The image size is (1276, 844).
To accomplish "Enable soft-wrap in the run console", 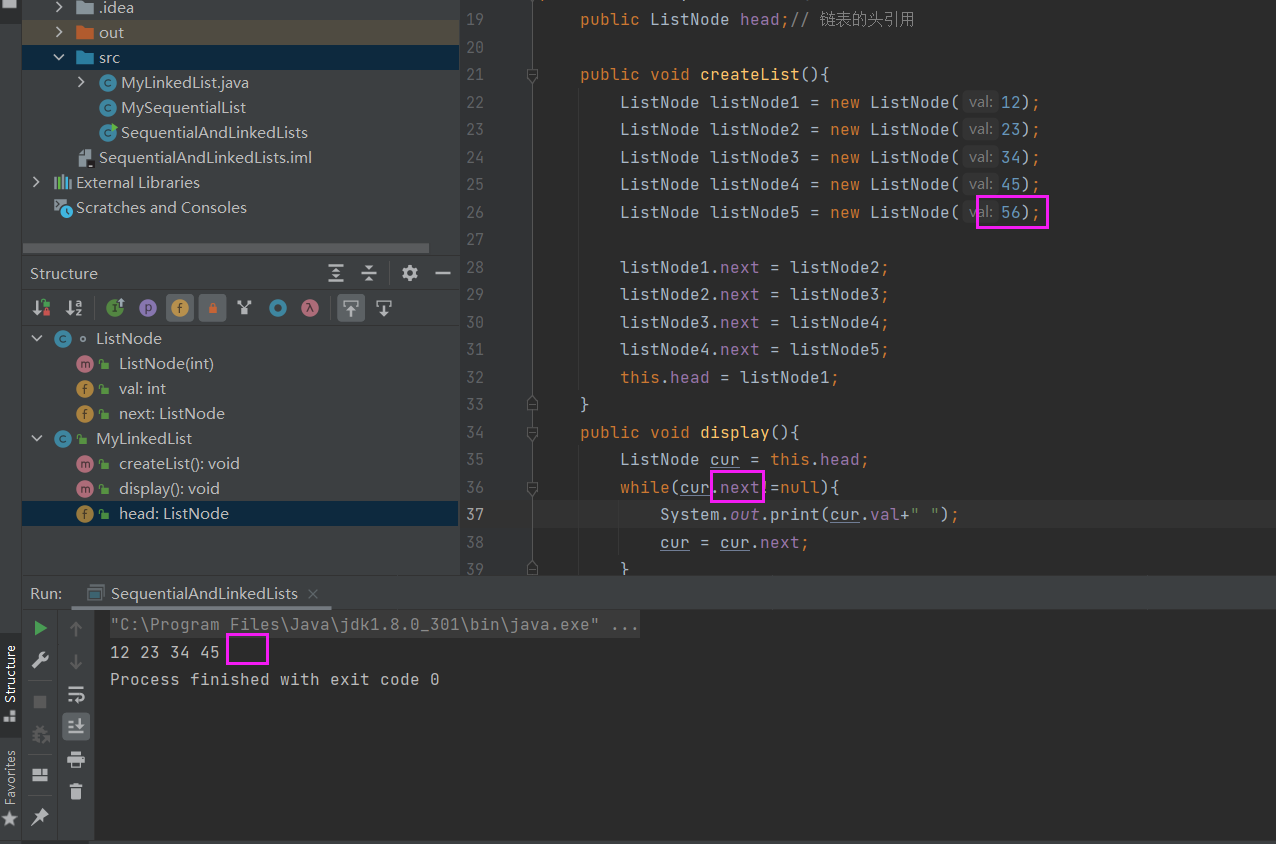I will click(76, 694).
